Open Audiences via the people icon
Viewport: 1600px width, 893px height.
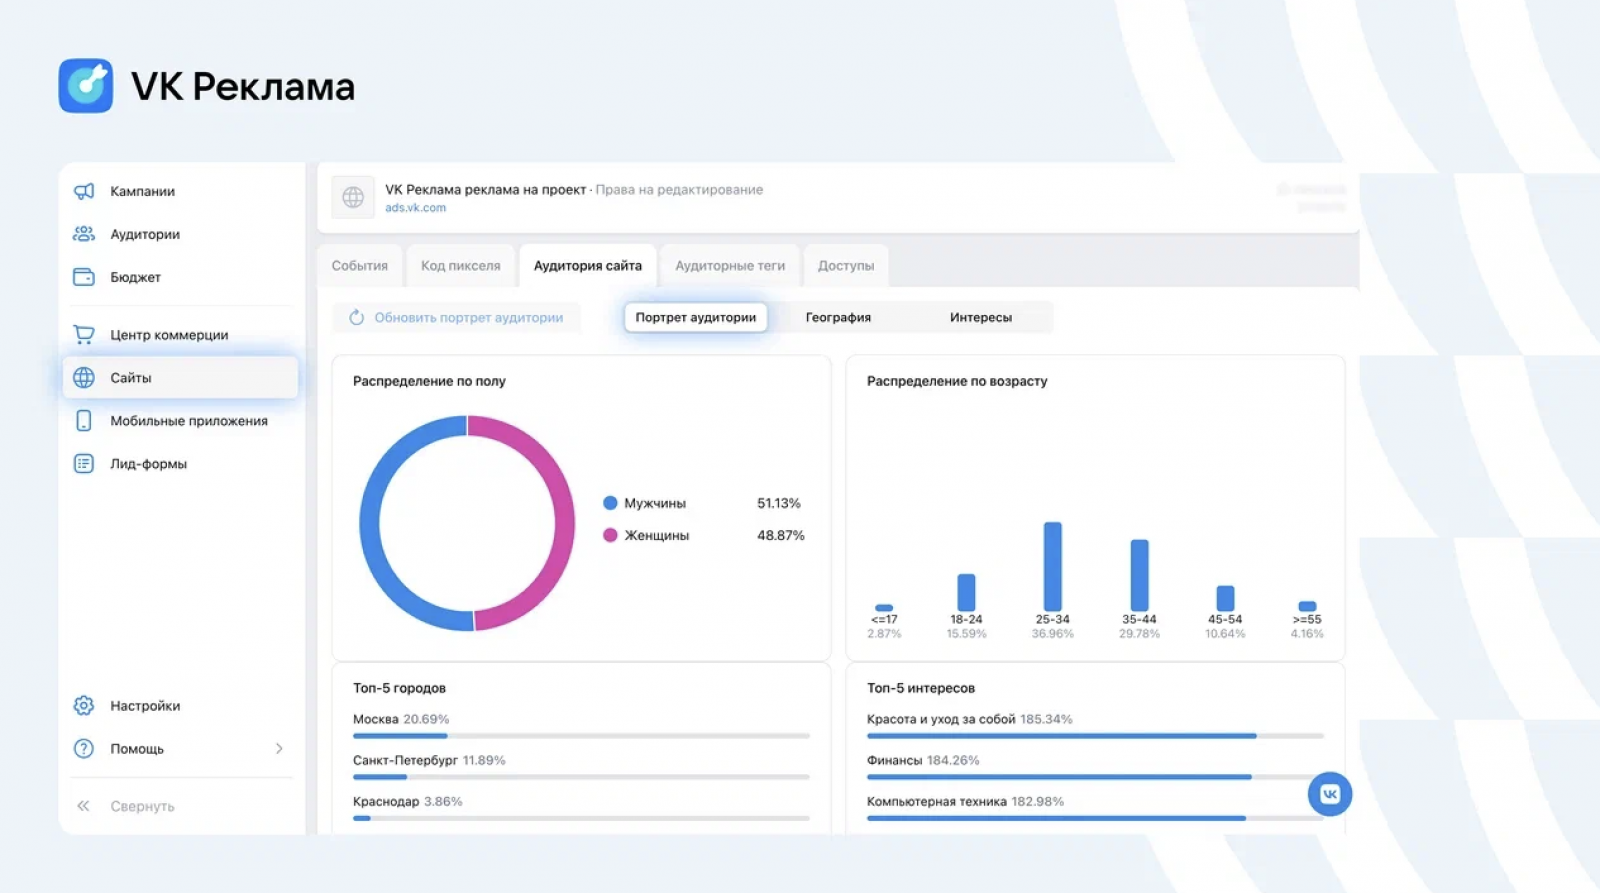(x=84, y=234)
